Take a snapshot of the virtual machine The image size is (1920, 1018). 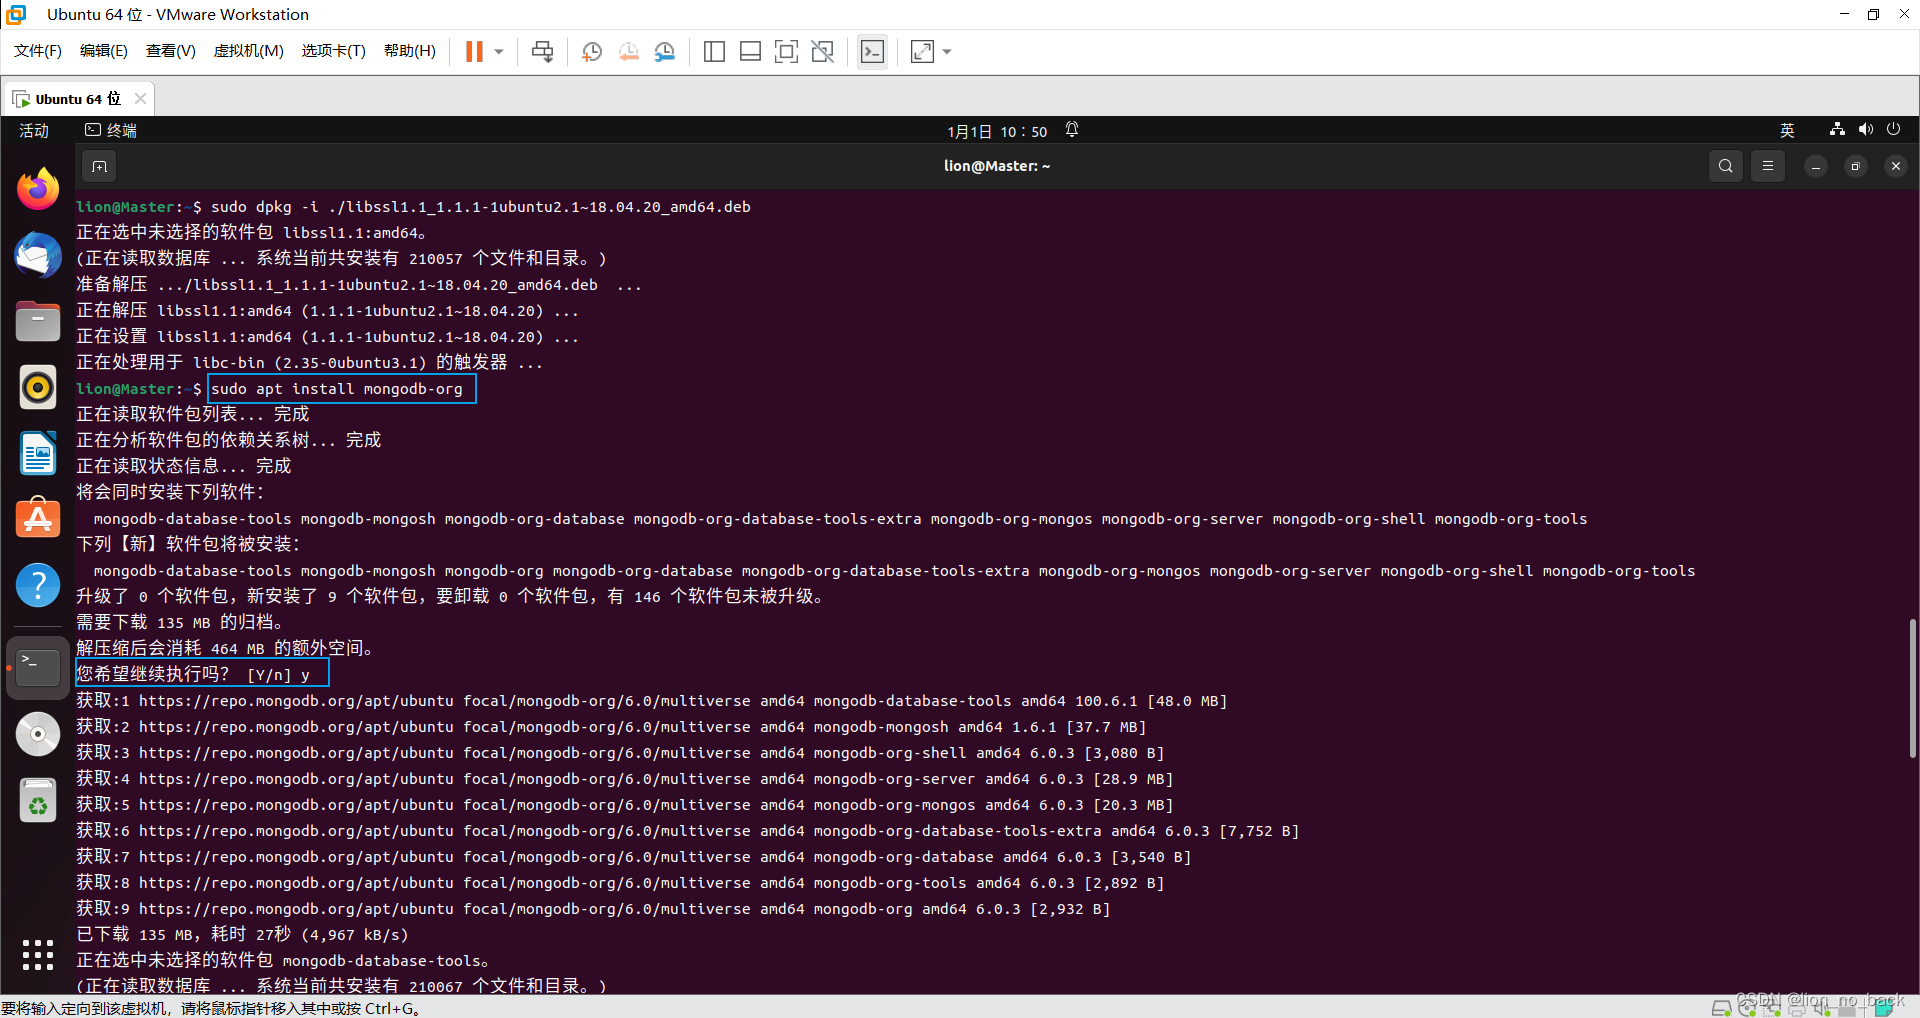[592, 51]
